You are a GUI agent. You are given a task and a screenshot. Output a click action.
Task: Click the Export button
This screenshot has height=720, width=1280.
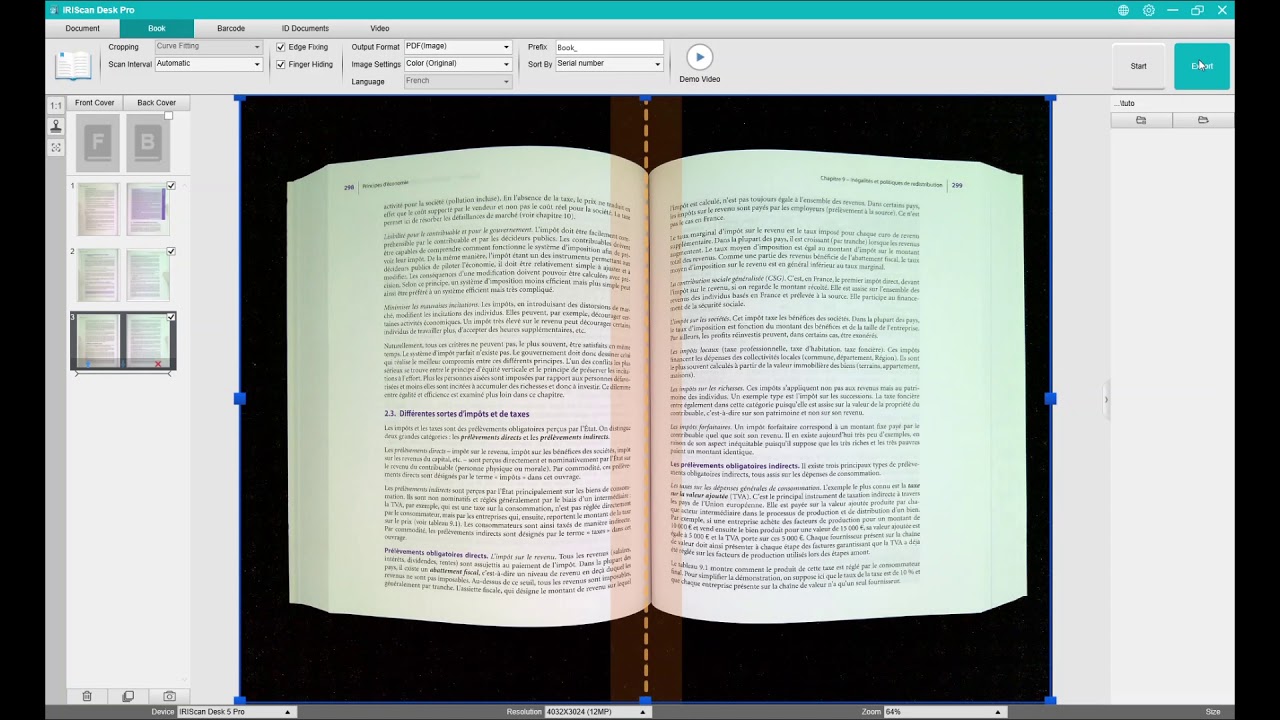click(1202, 66)
